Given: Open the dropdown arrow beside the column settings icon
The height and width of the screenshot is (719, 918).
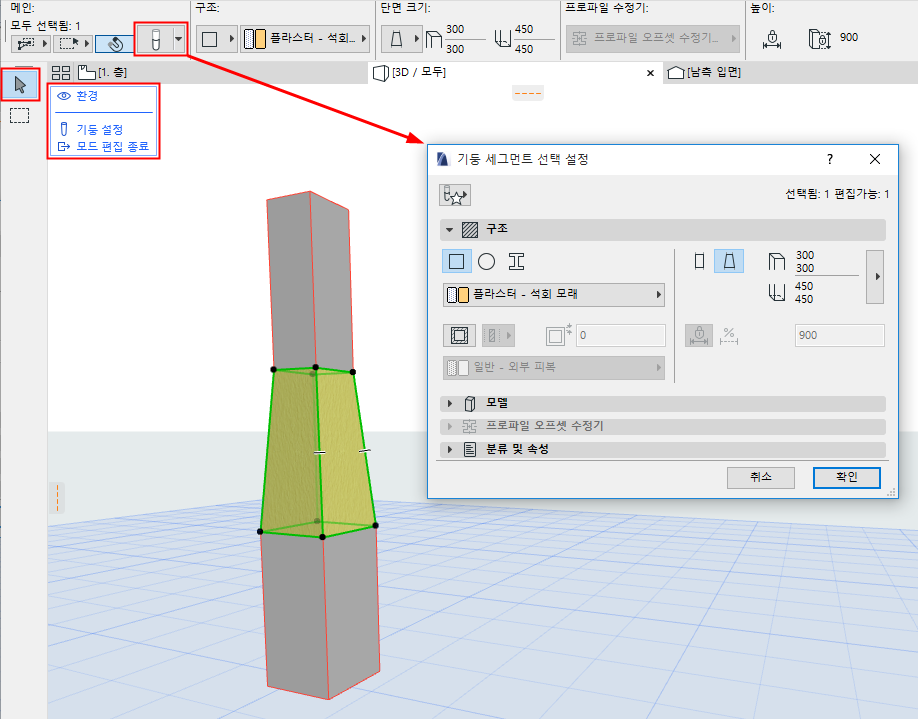Looking at the screenshot, I should 179,39.
